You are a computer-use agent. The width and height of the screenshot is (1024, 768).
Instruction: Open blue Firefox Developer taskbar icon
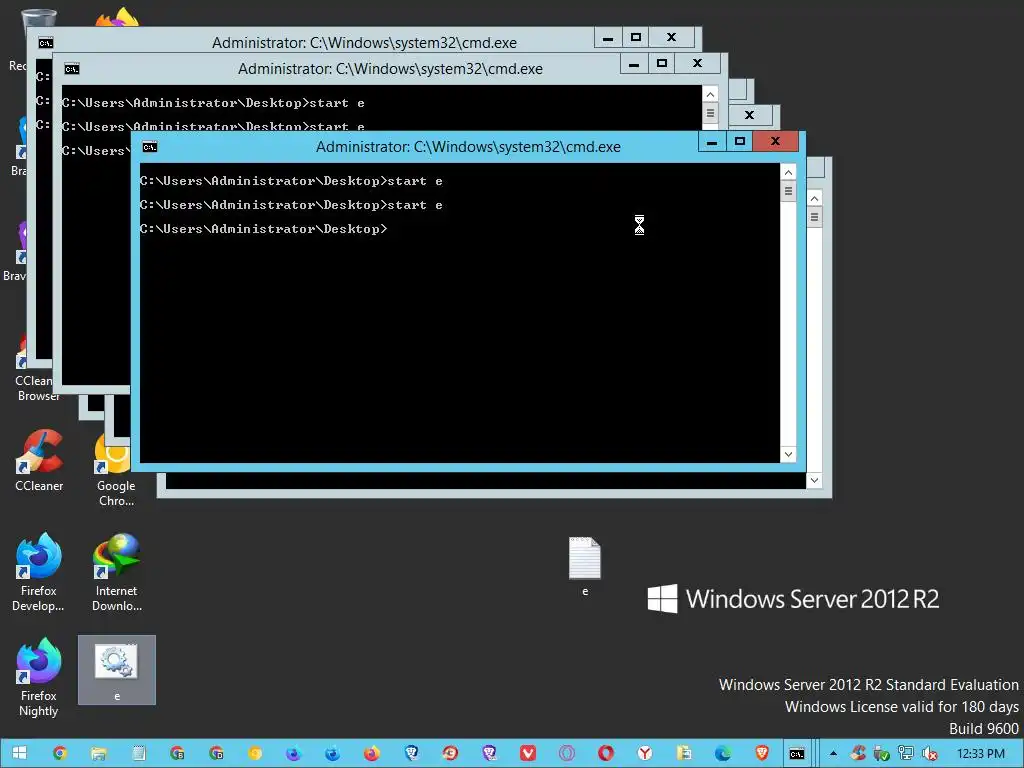click(332, 754)
